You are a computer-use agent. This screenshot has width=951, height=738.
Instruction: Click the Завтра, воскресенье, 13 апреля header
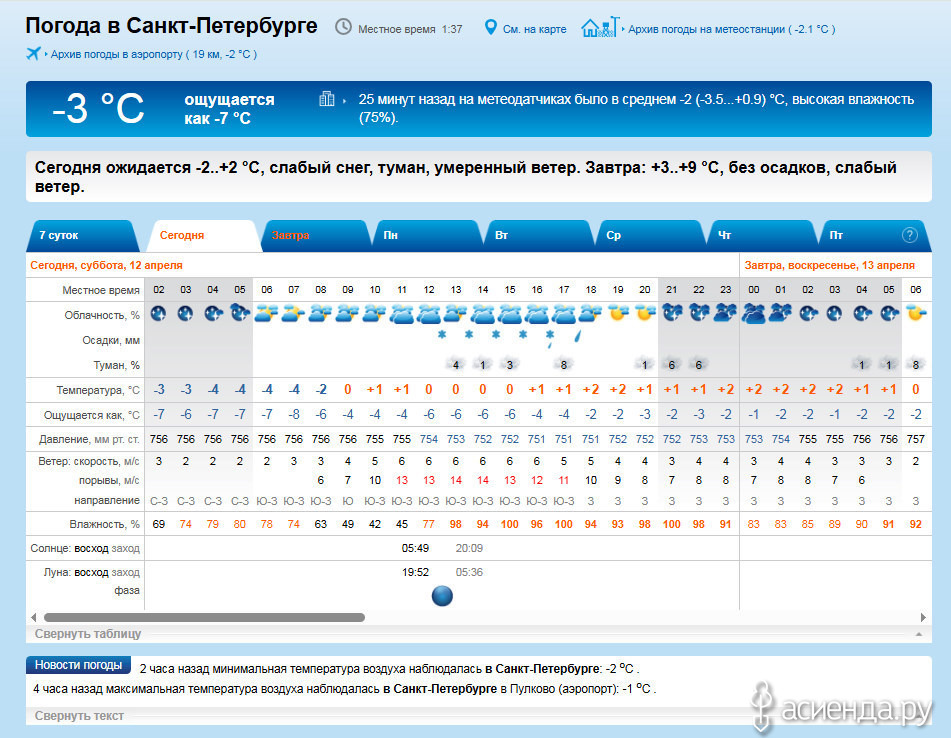click(x=829, y=265)
